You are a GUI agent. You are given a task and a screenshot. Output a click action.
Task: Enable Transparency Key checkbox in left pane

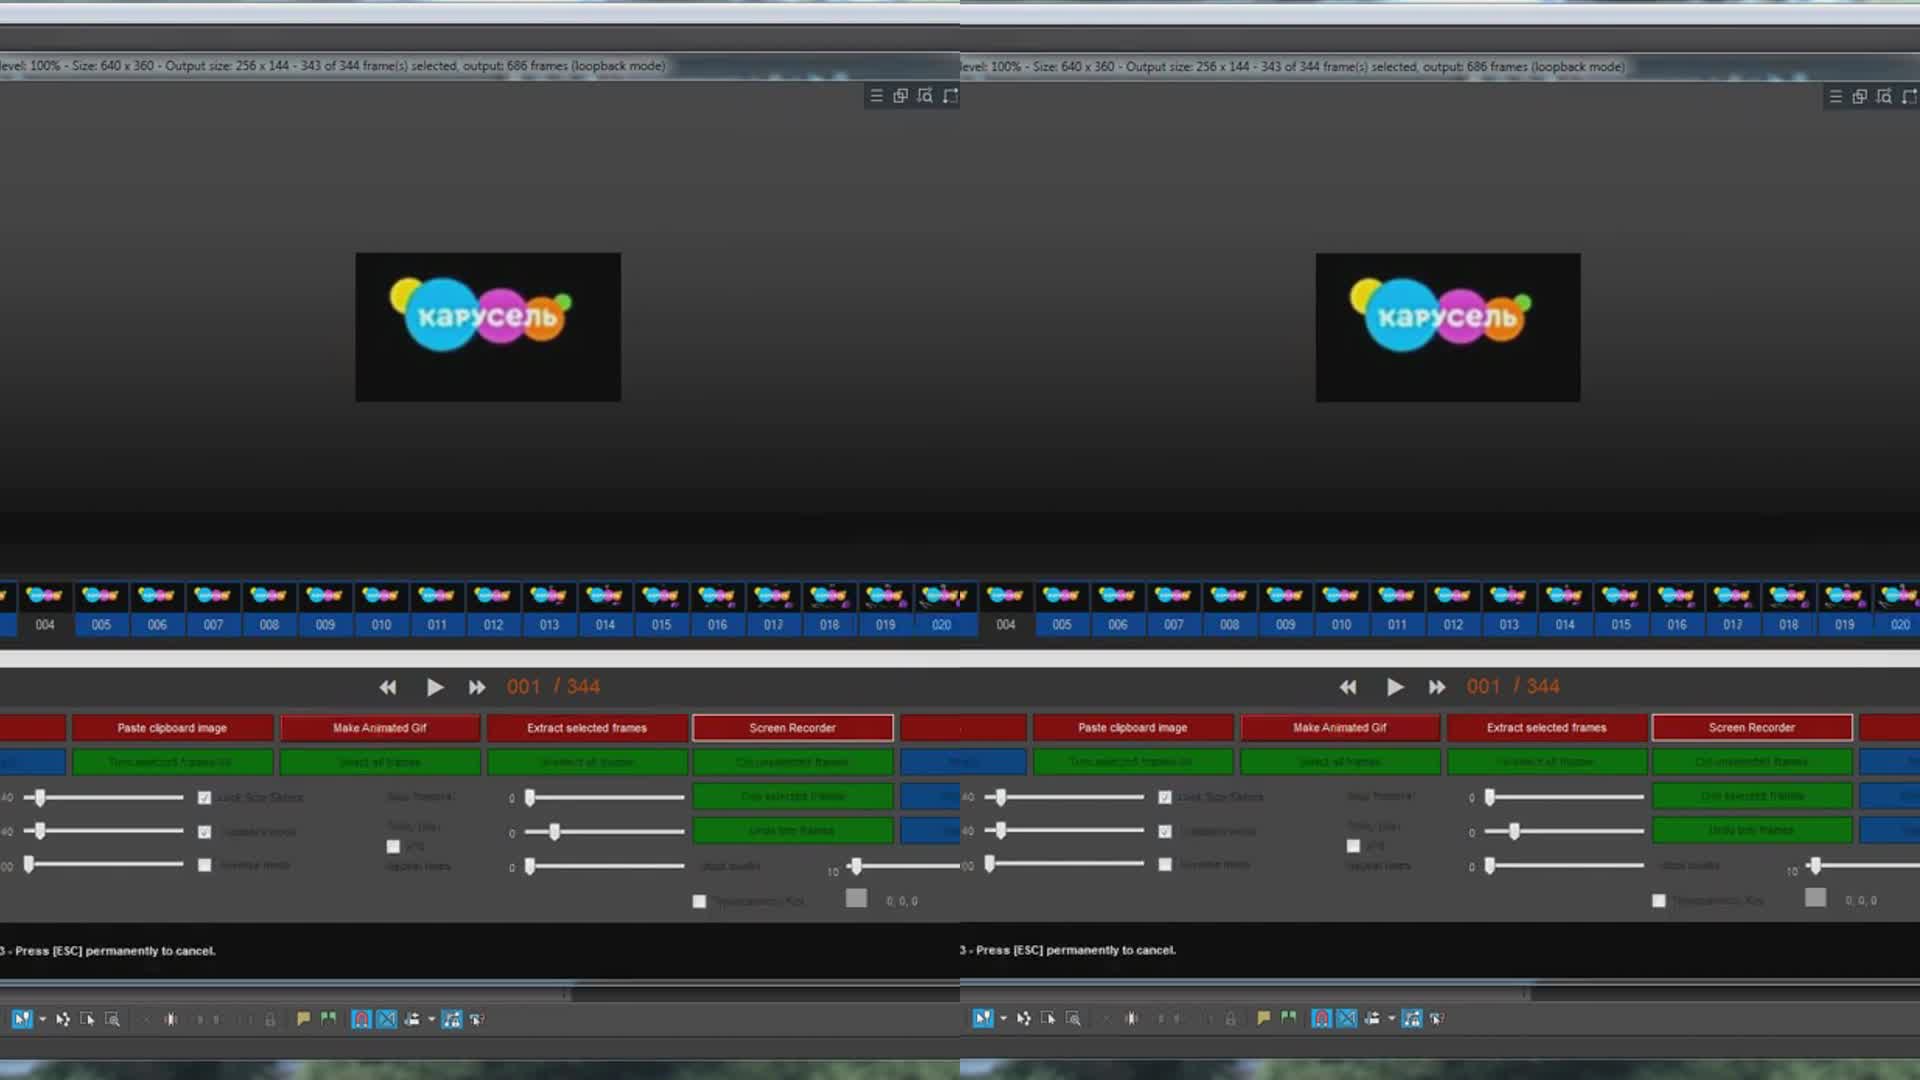[x=699, y=901]
